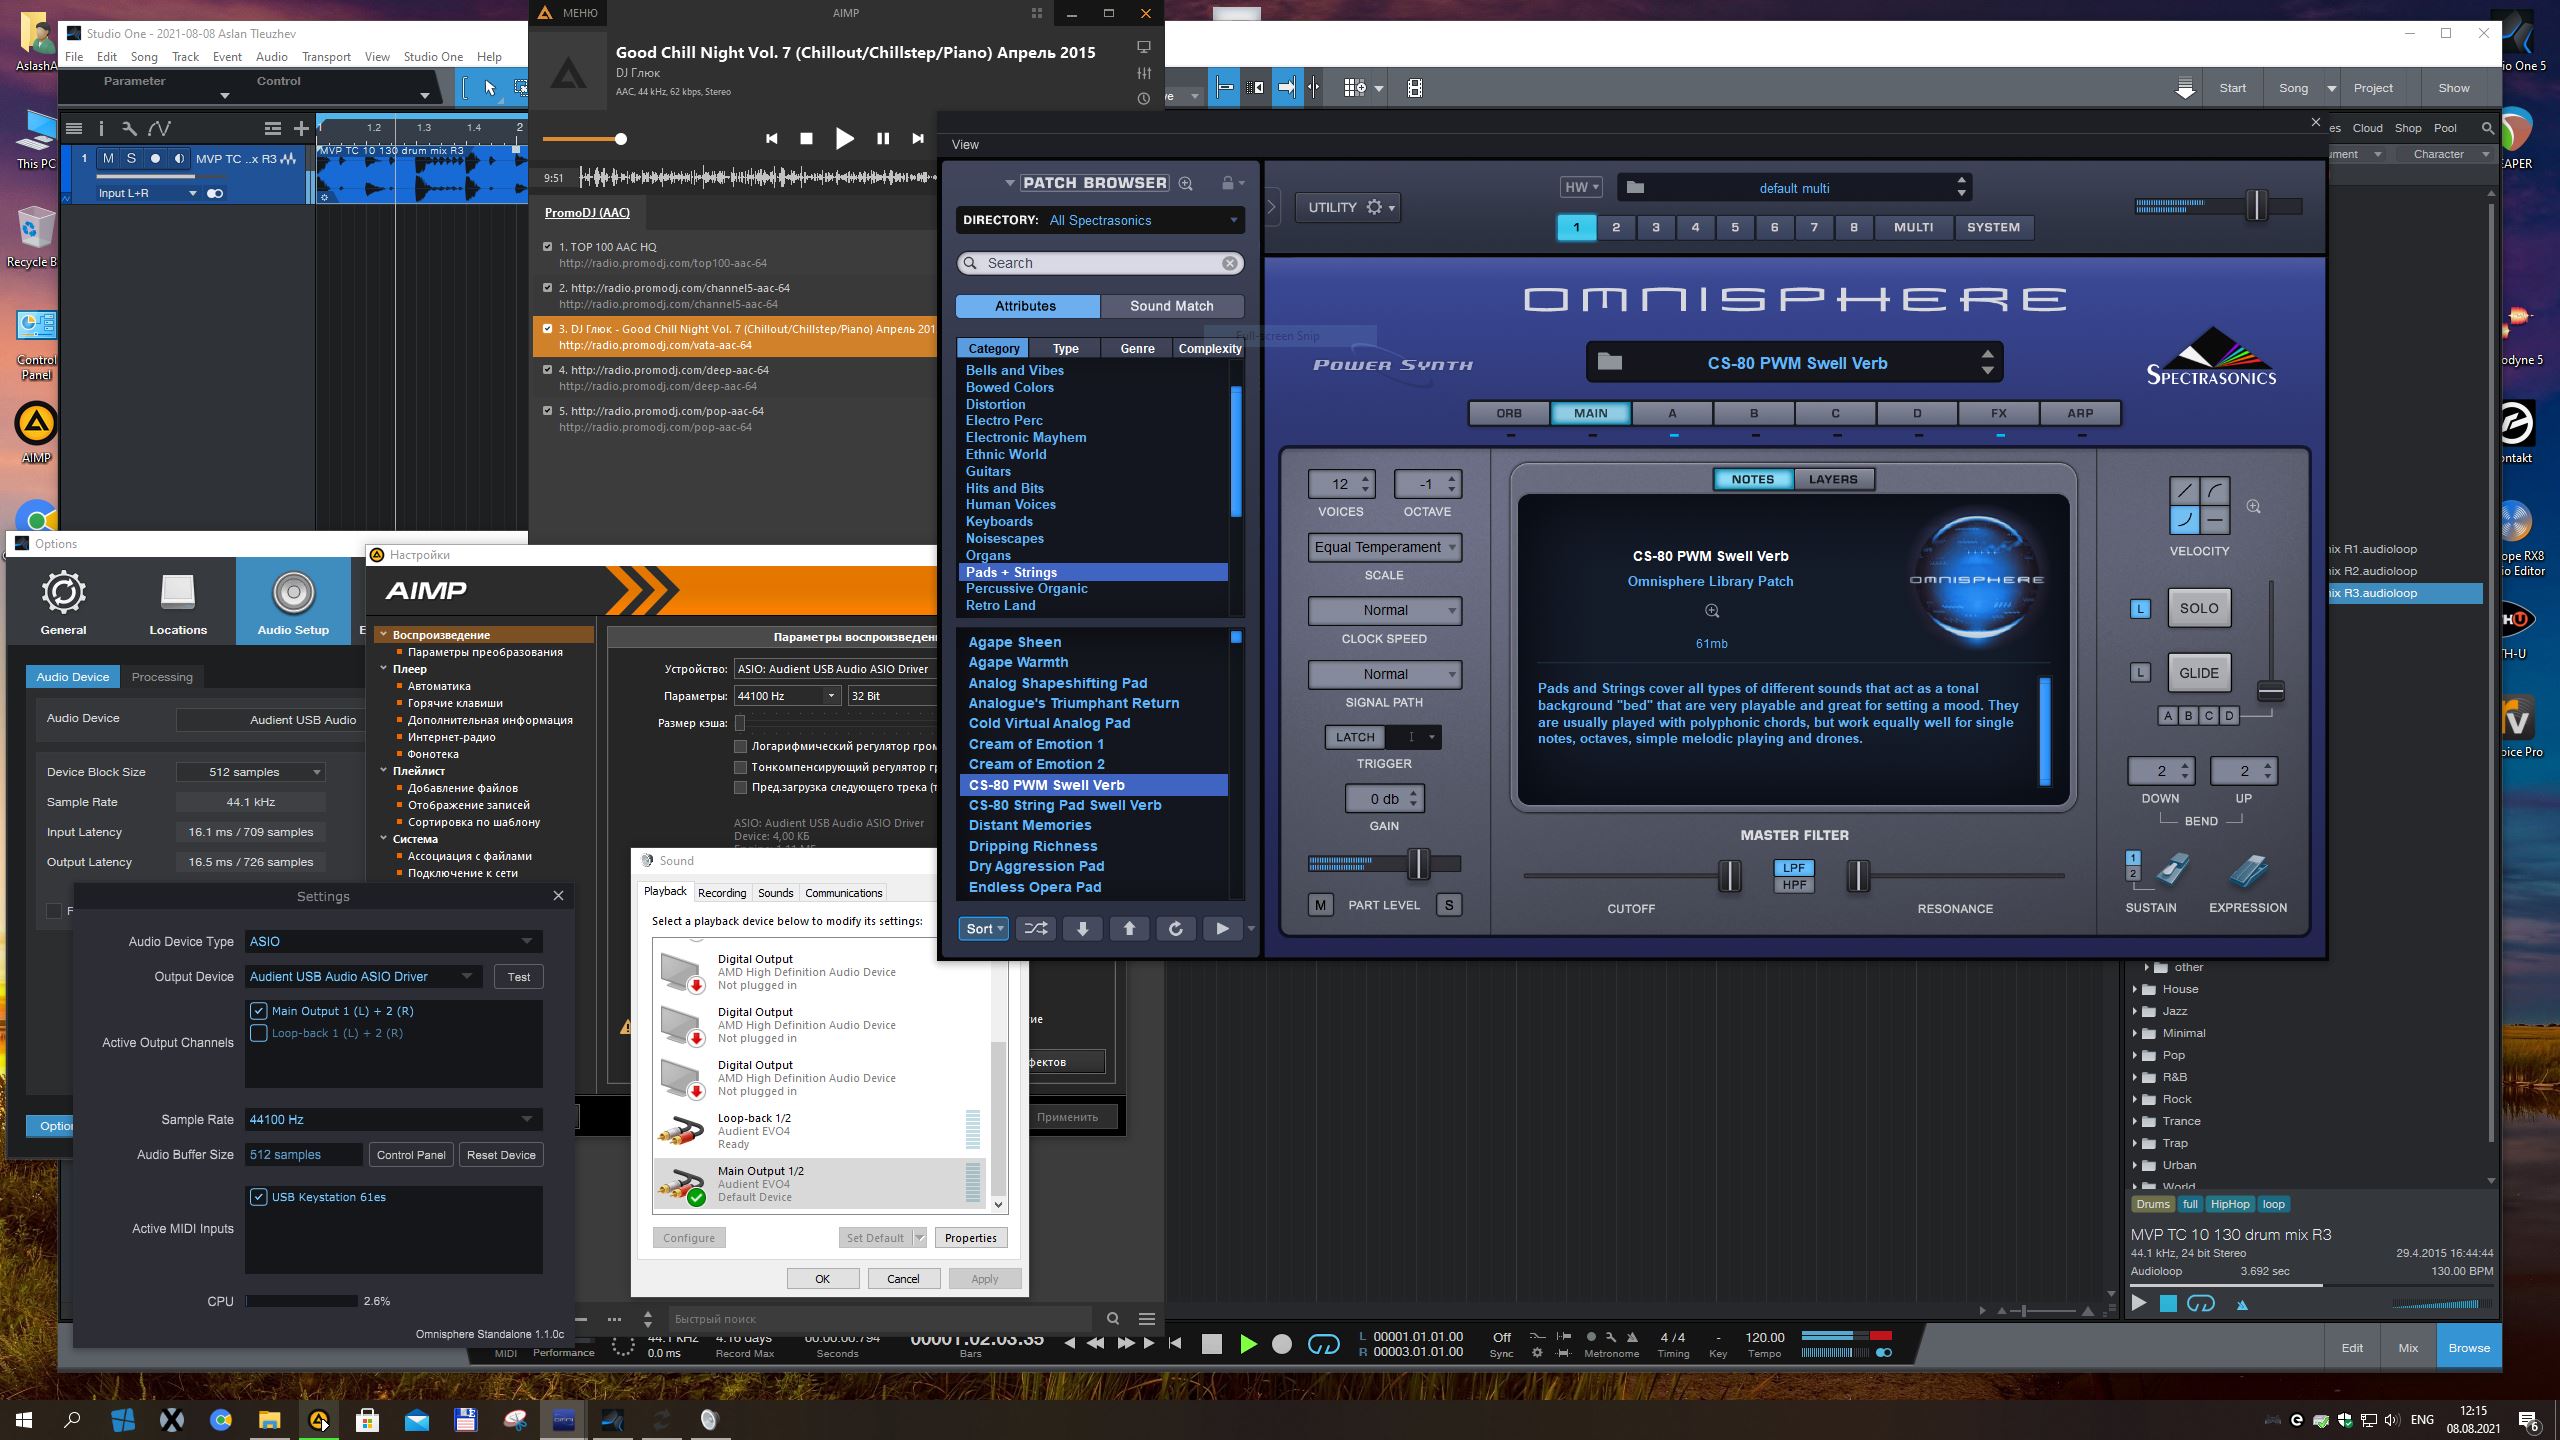Switch to Sound Match tab

coord(1171,306)
